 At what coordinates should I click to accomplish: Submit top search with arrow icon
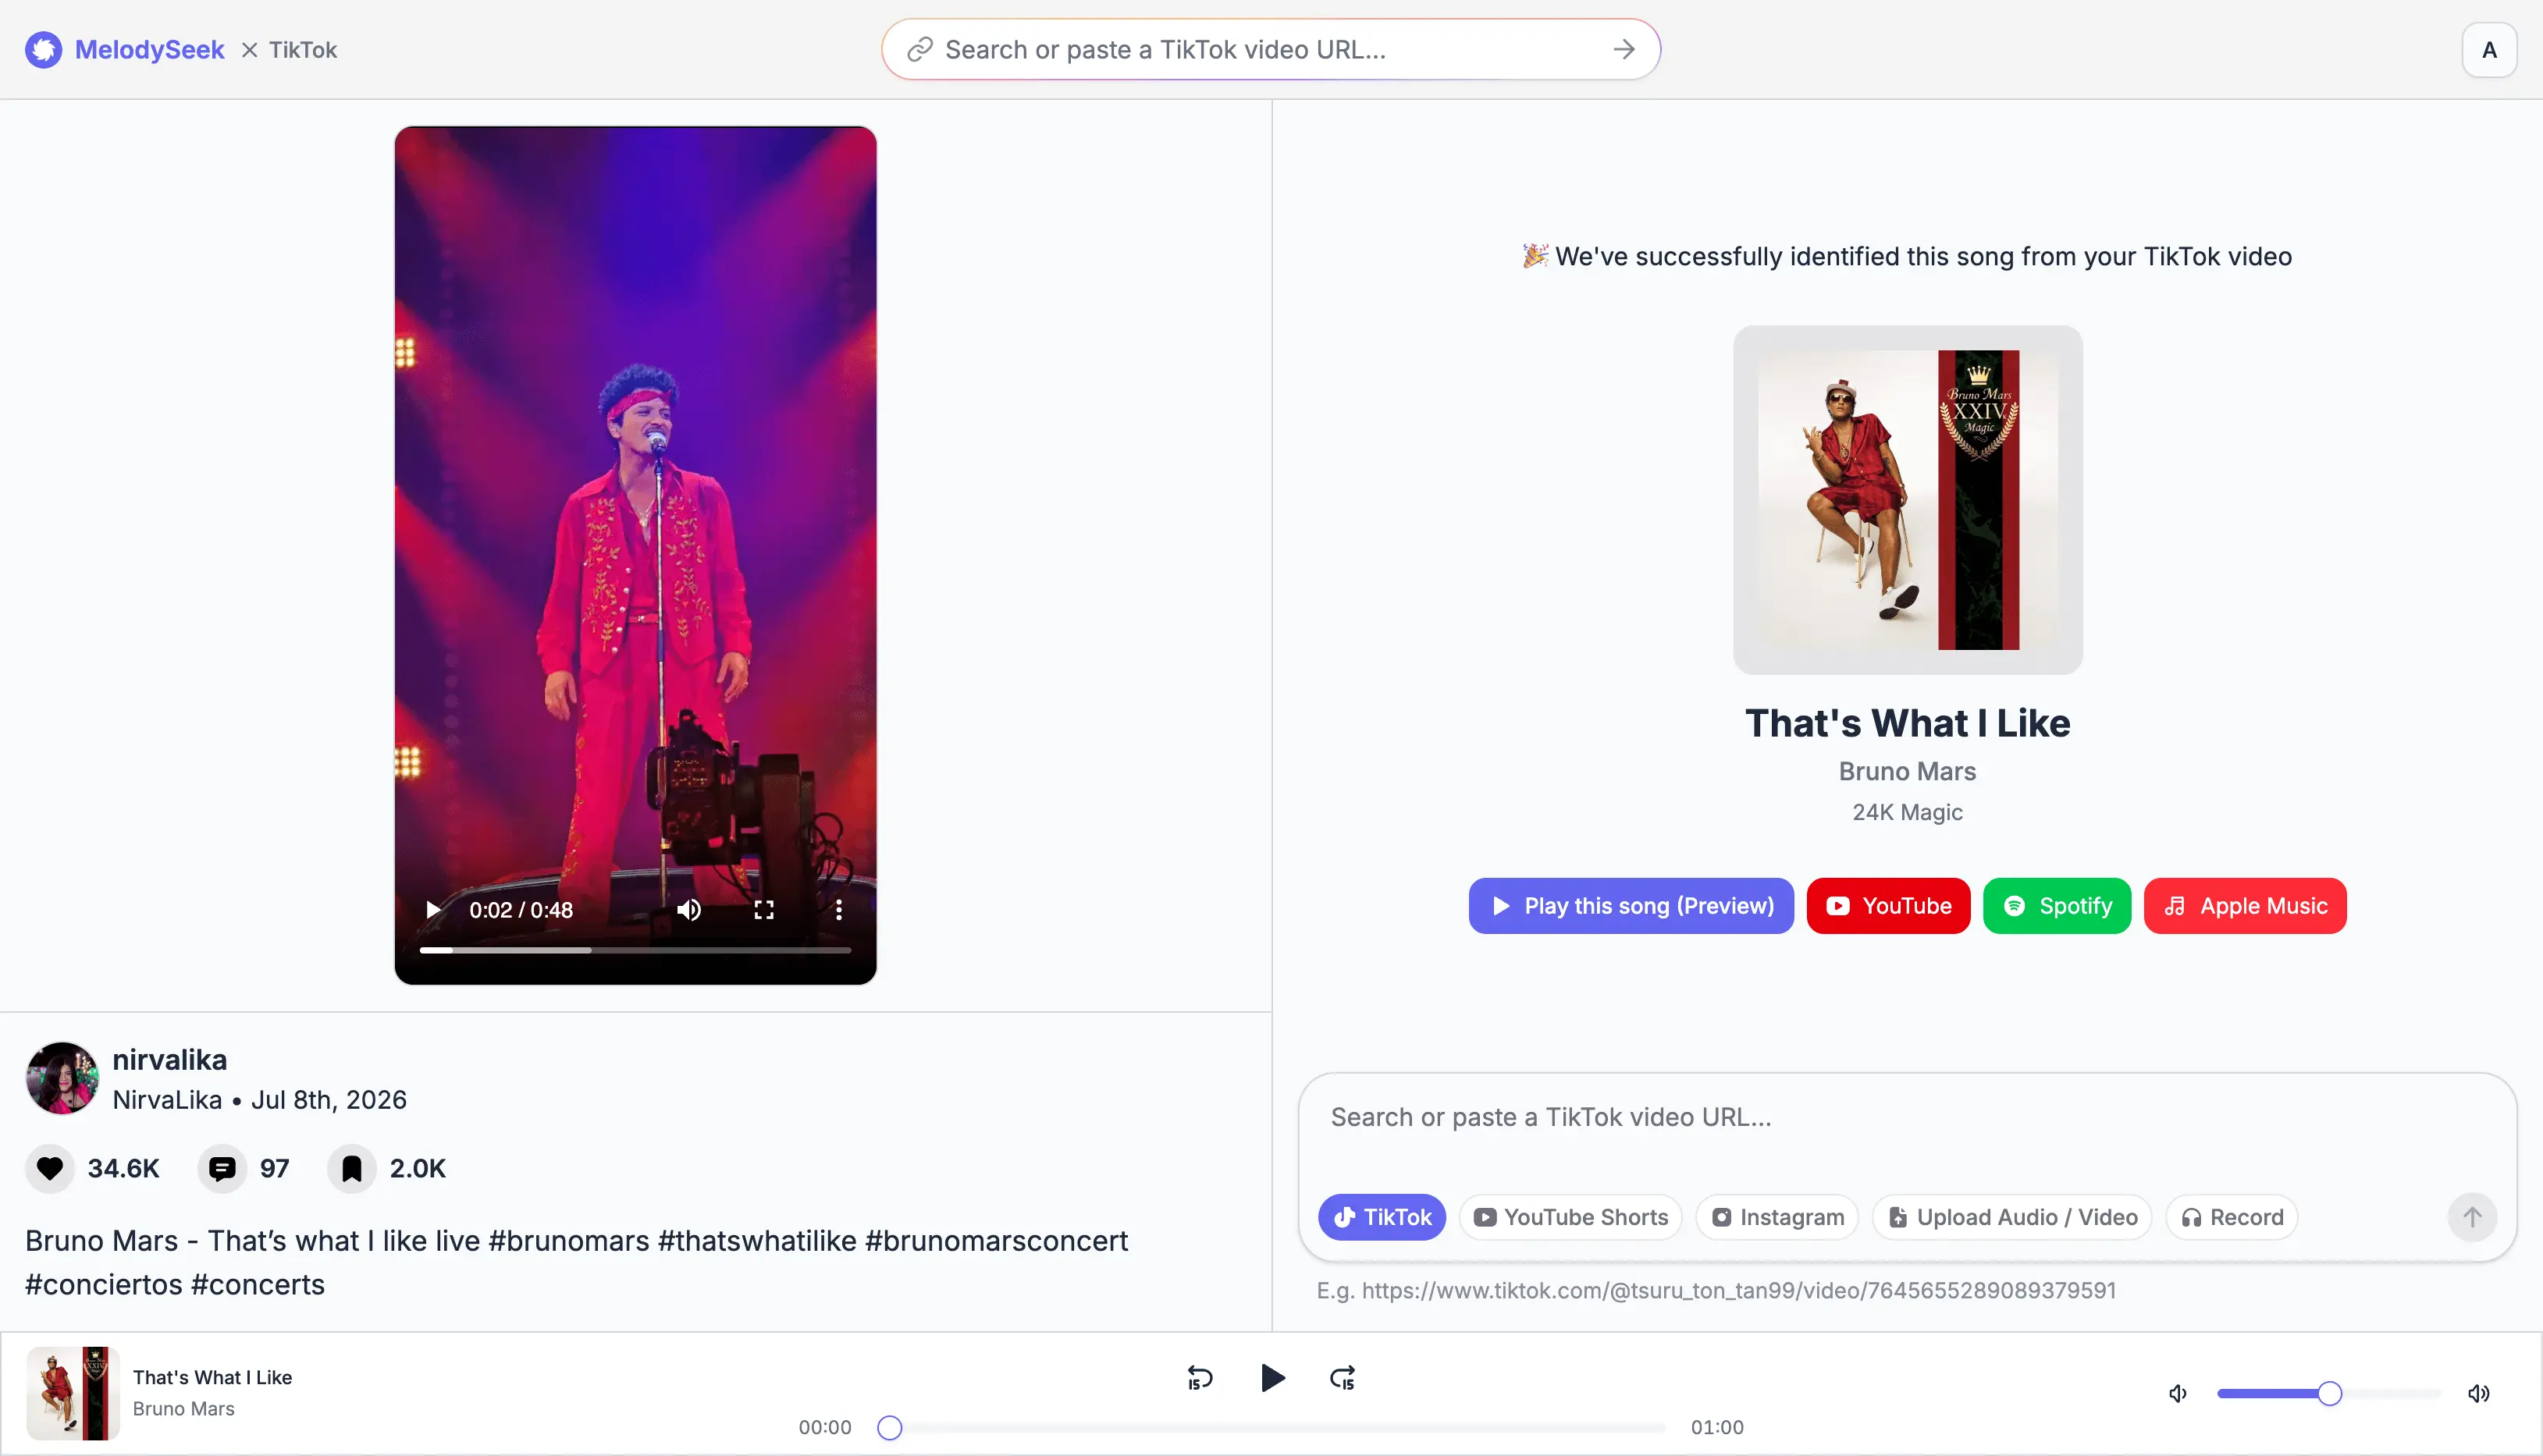coord(1624,49)
